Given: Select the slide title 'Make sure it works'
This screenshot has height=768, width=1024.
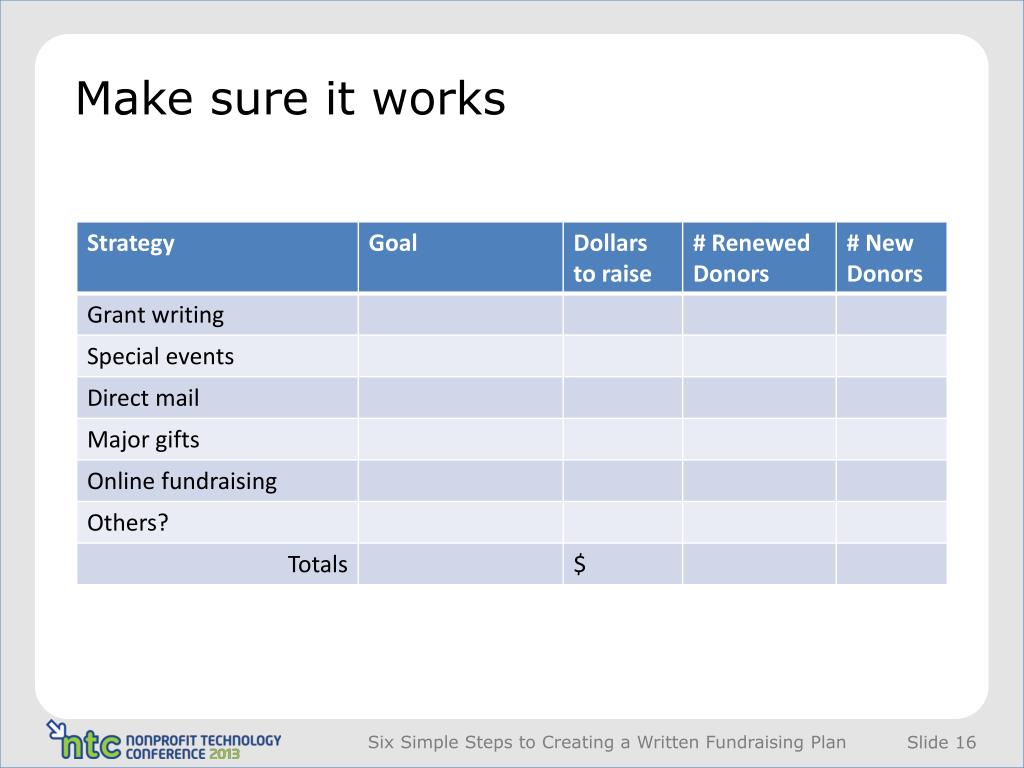Looking at the screenshot, I should (291, 99).
